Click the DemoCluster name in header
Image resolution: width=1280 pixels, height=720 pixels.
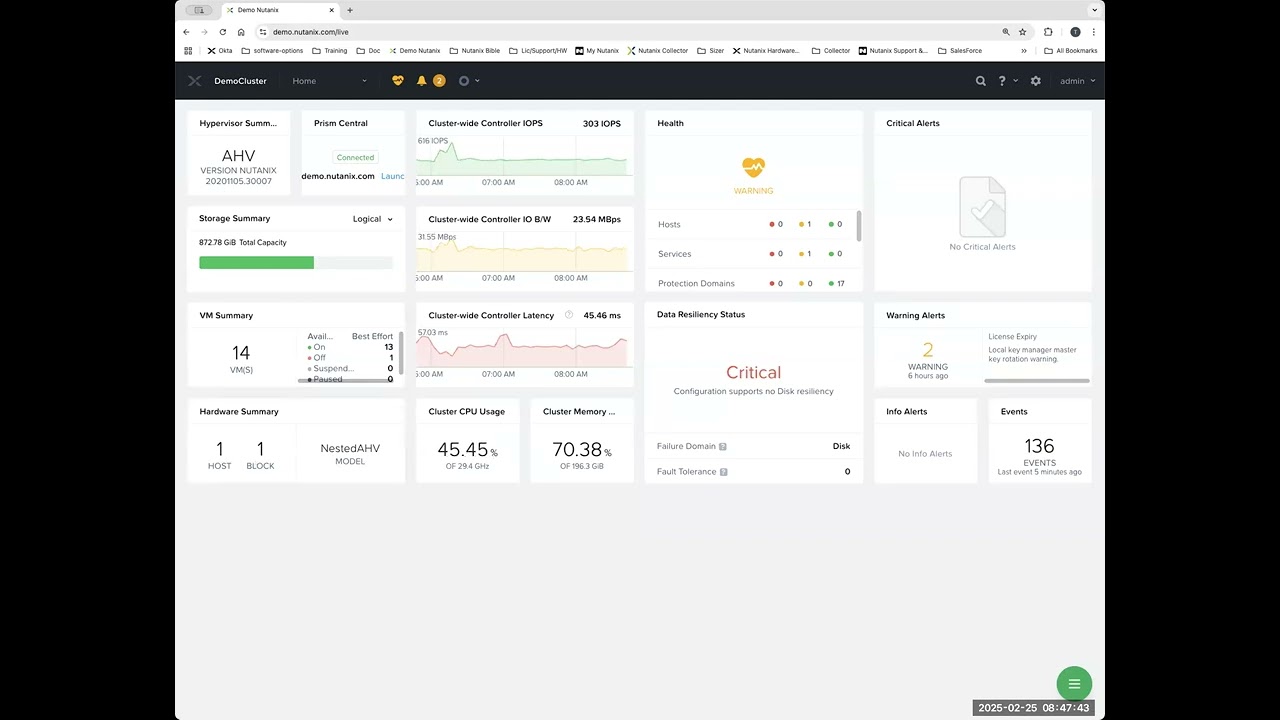tap(240, 81)
